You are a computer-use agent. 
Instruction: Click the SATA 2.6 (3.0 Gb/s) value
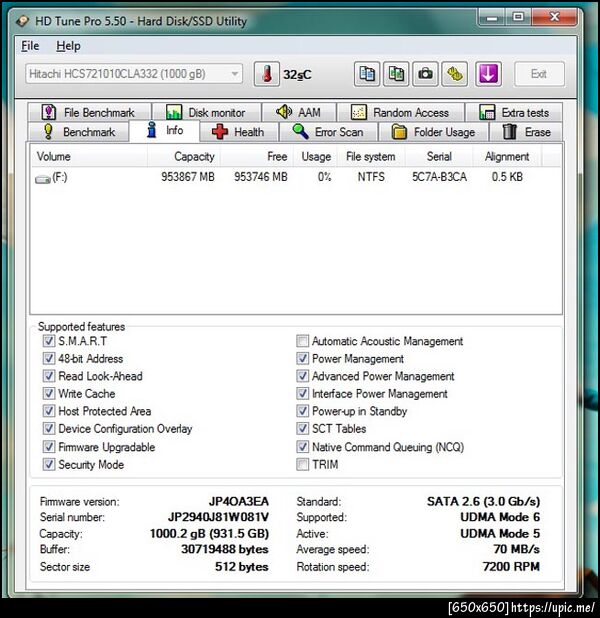click(483, 501)
